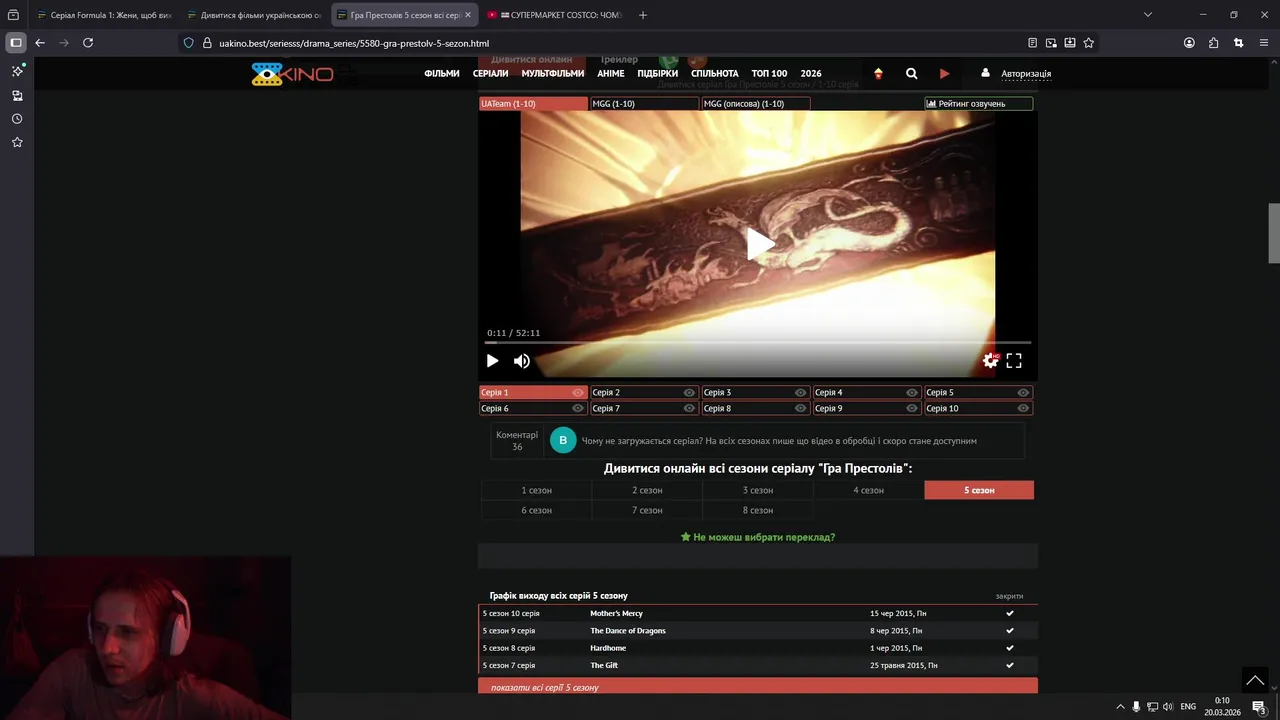Toggle watched eye for Серія 2

point(689,393)
